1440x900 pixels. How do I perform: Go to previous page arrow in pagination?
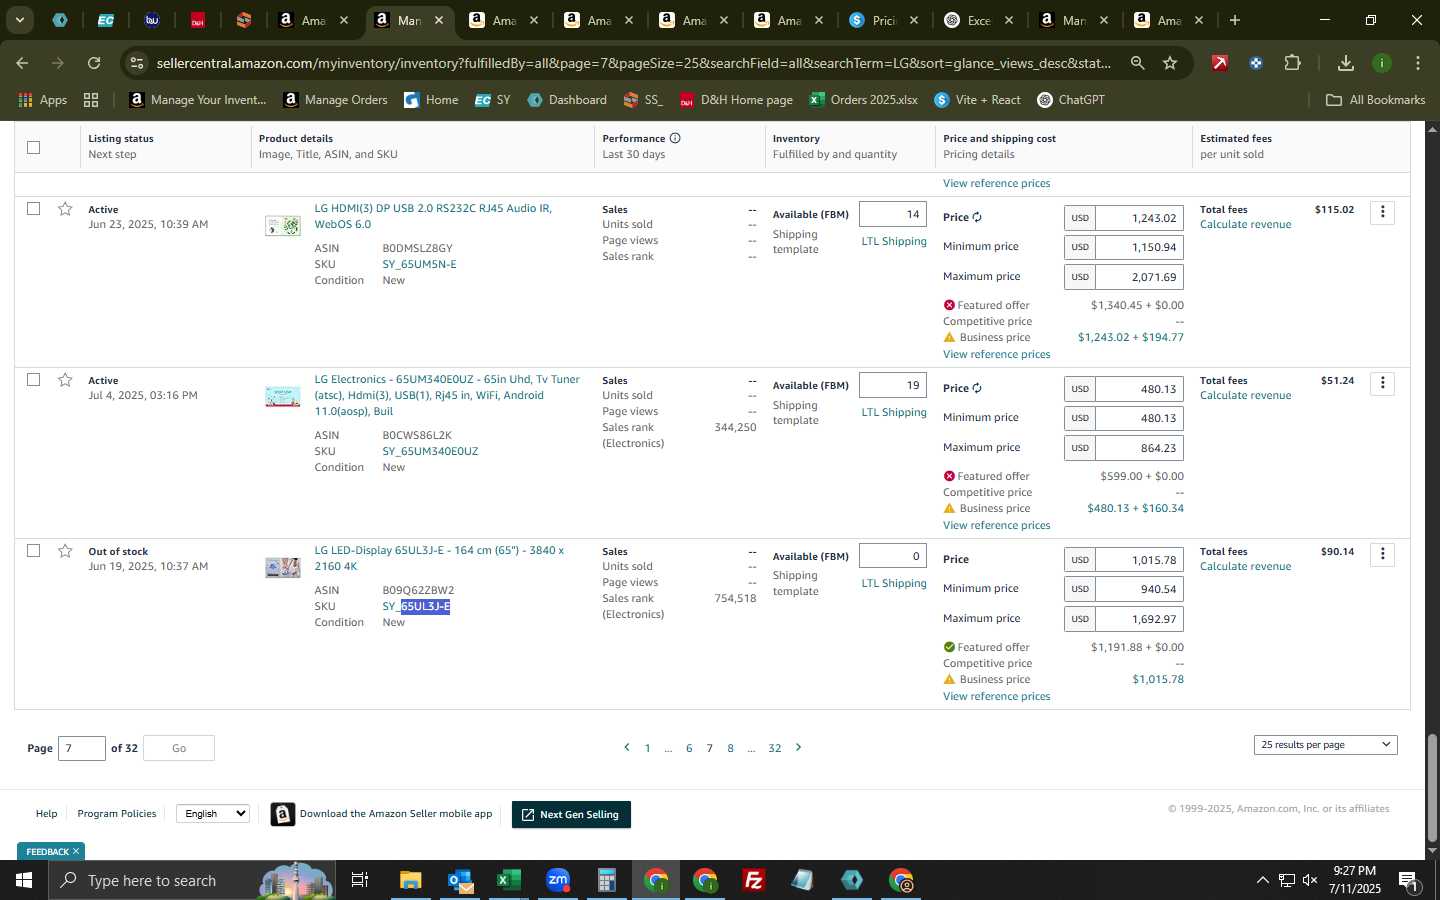(x=627, y=747)
